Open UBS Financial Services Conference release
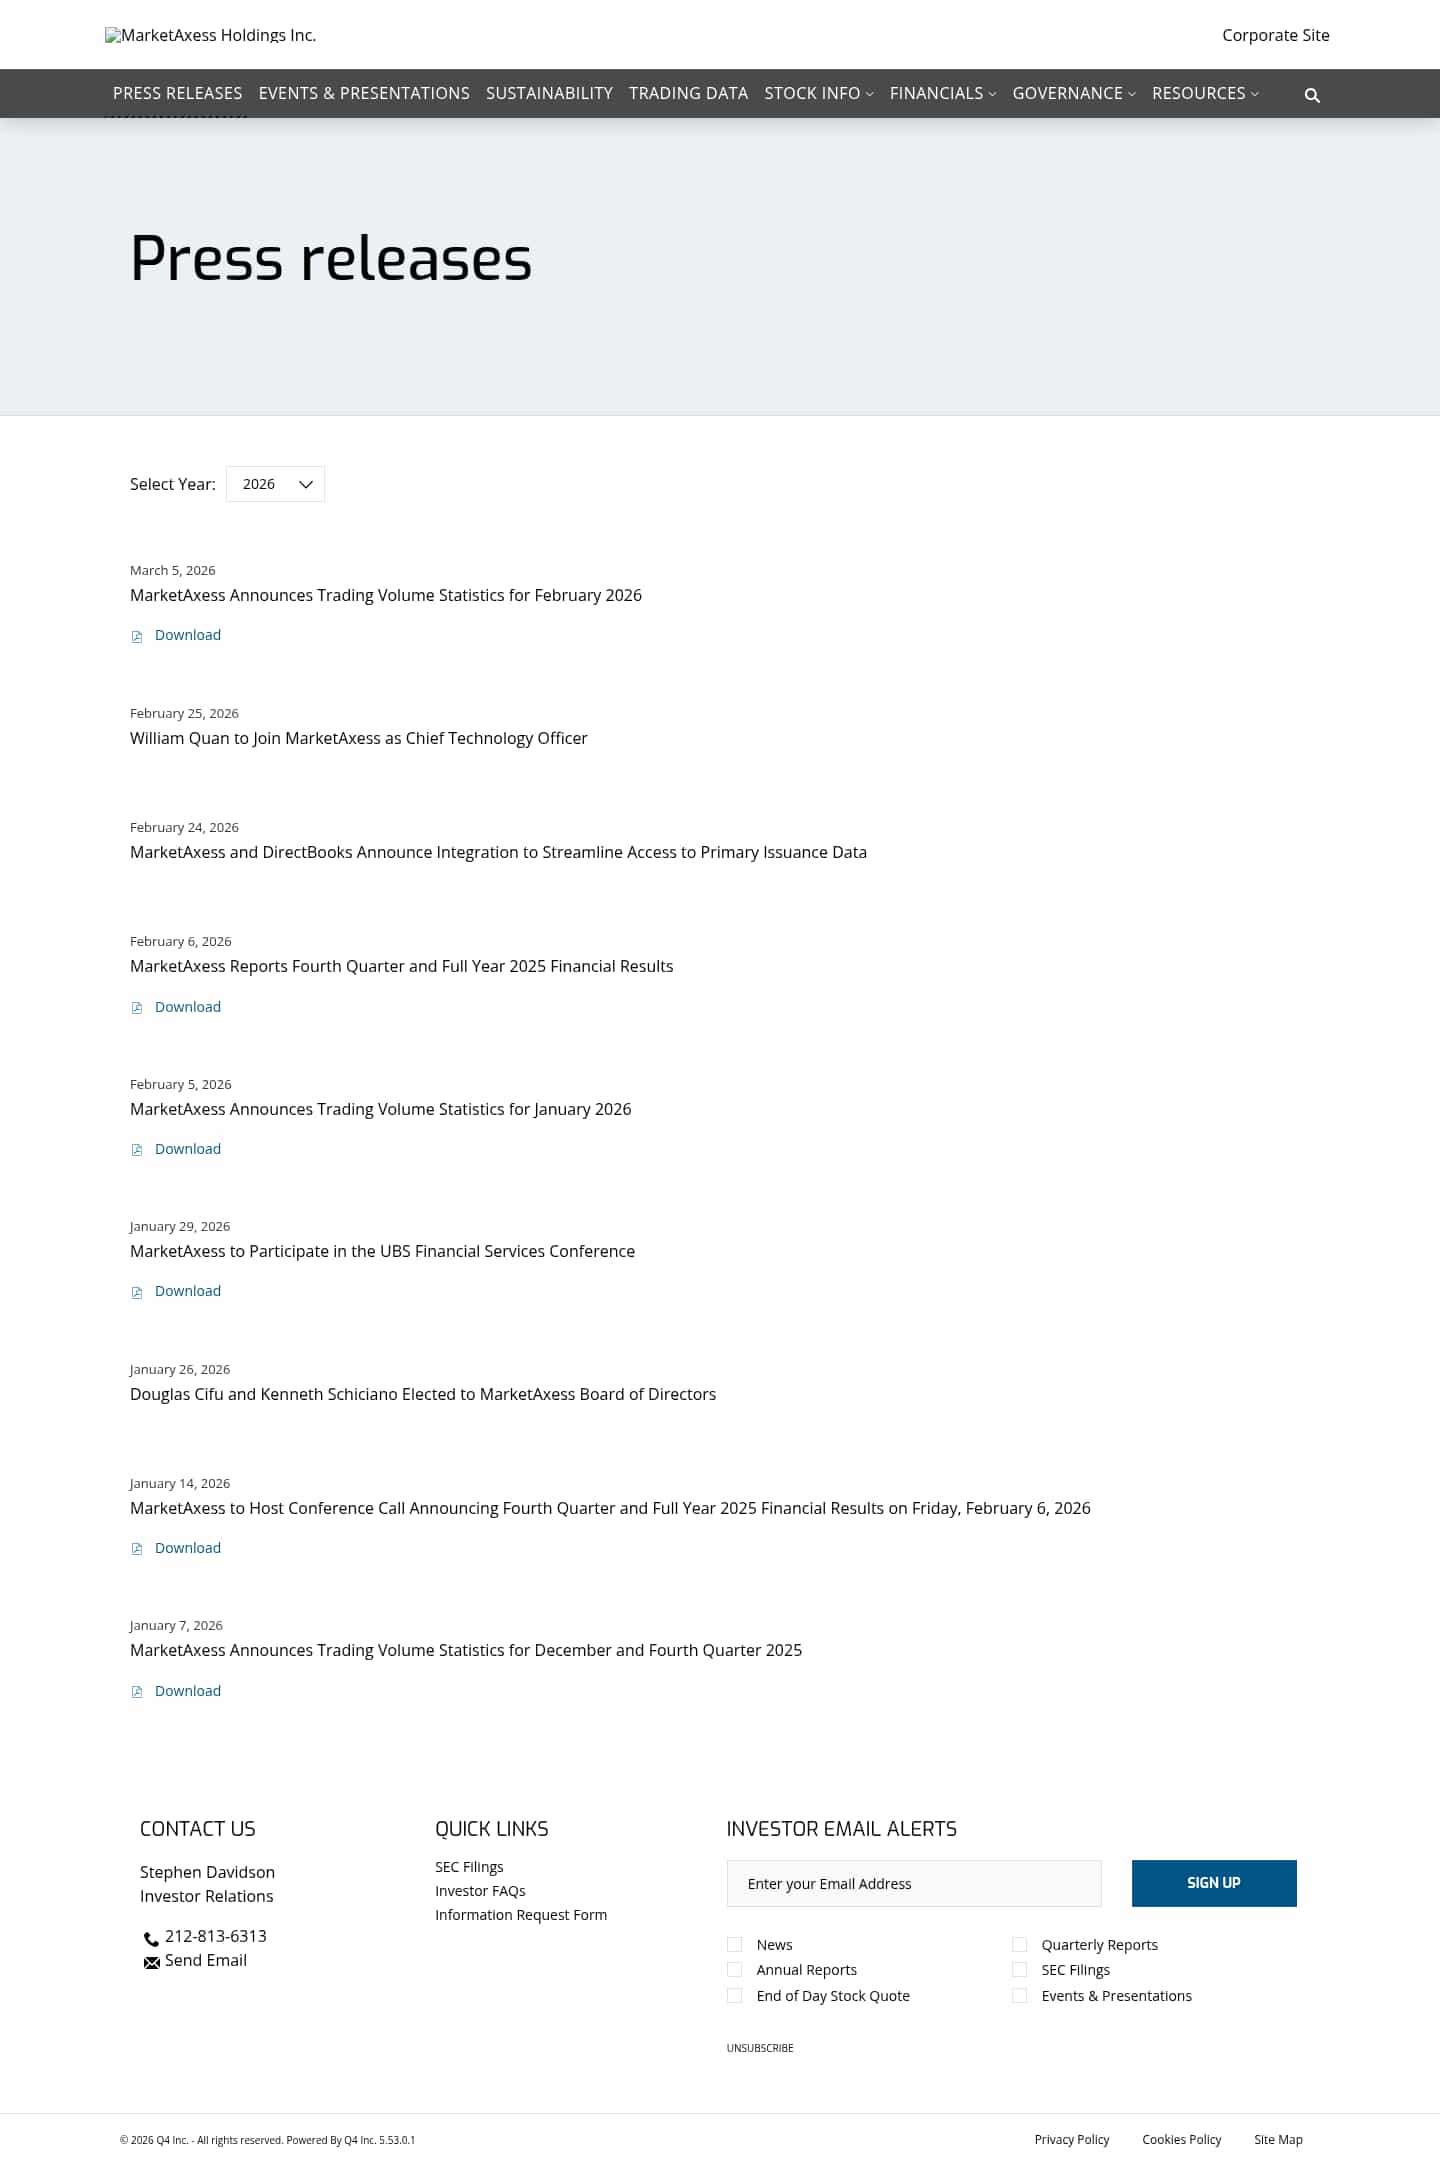 tap(382, 1251)
